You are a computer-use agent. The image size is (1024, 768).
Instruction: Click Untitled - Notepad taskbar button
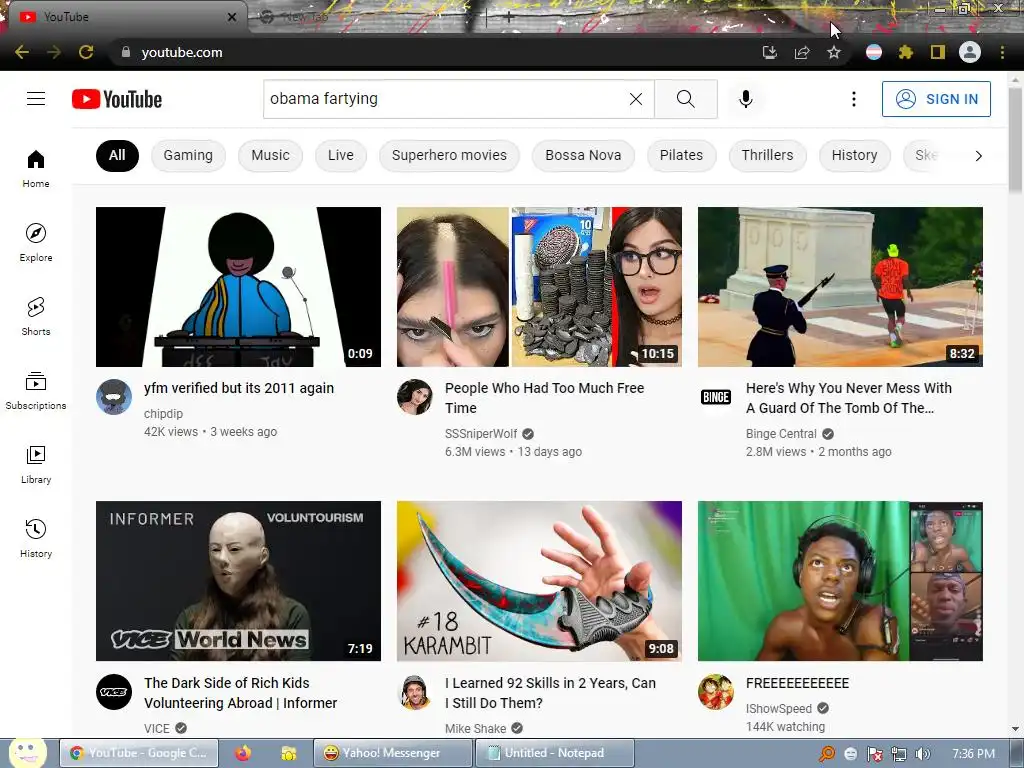tap(554, 753)
